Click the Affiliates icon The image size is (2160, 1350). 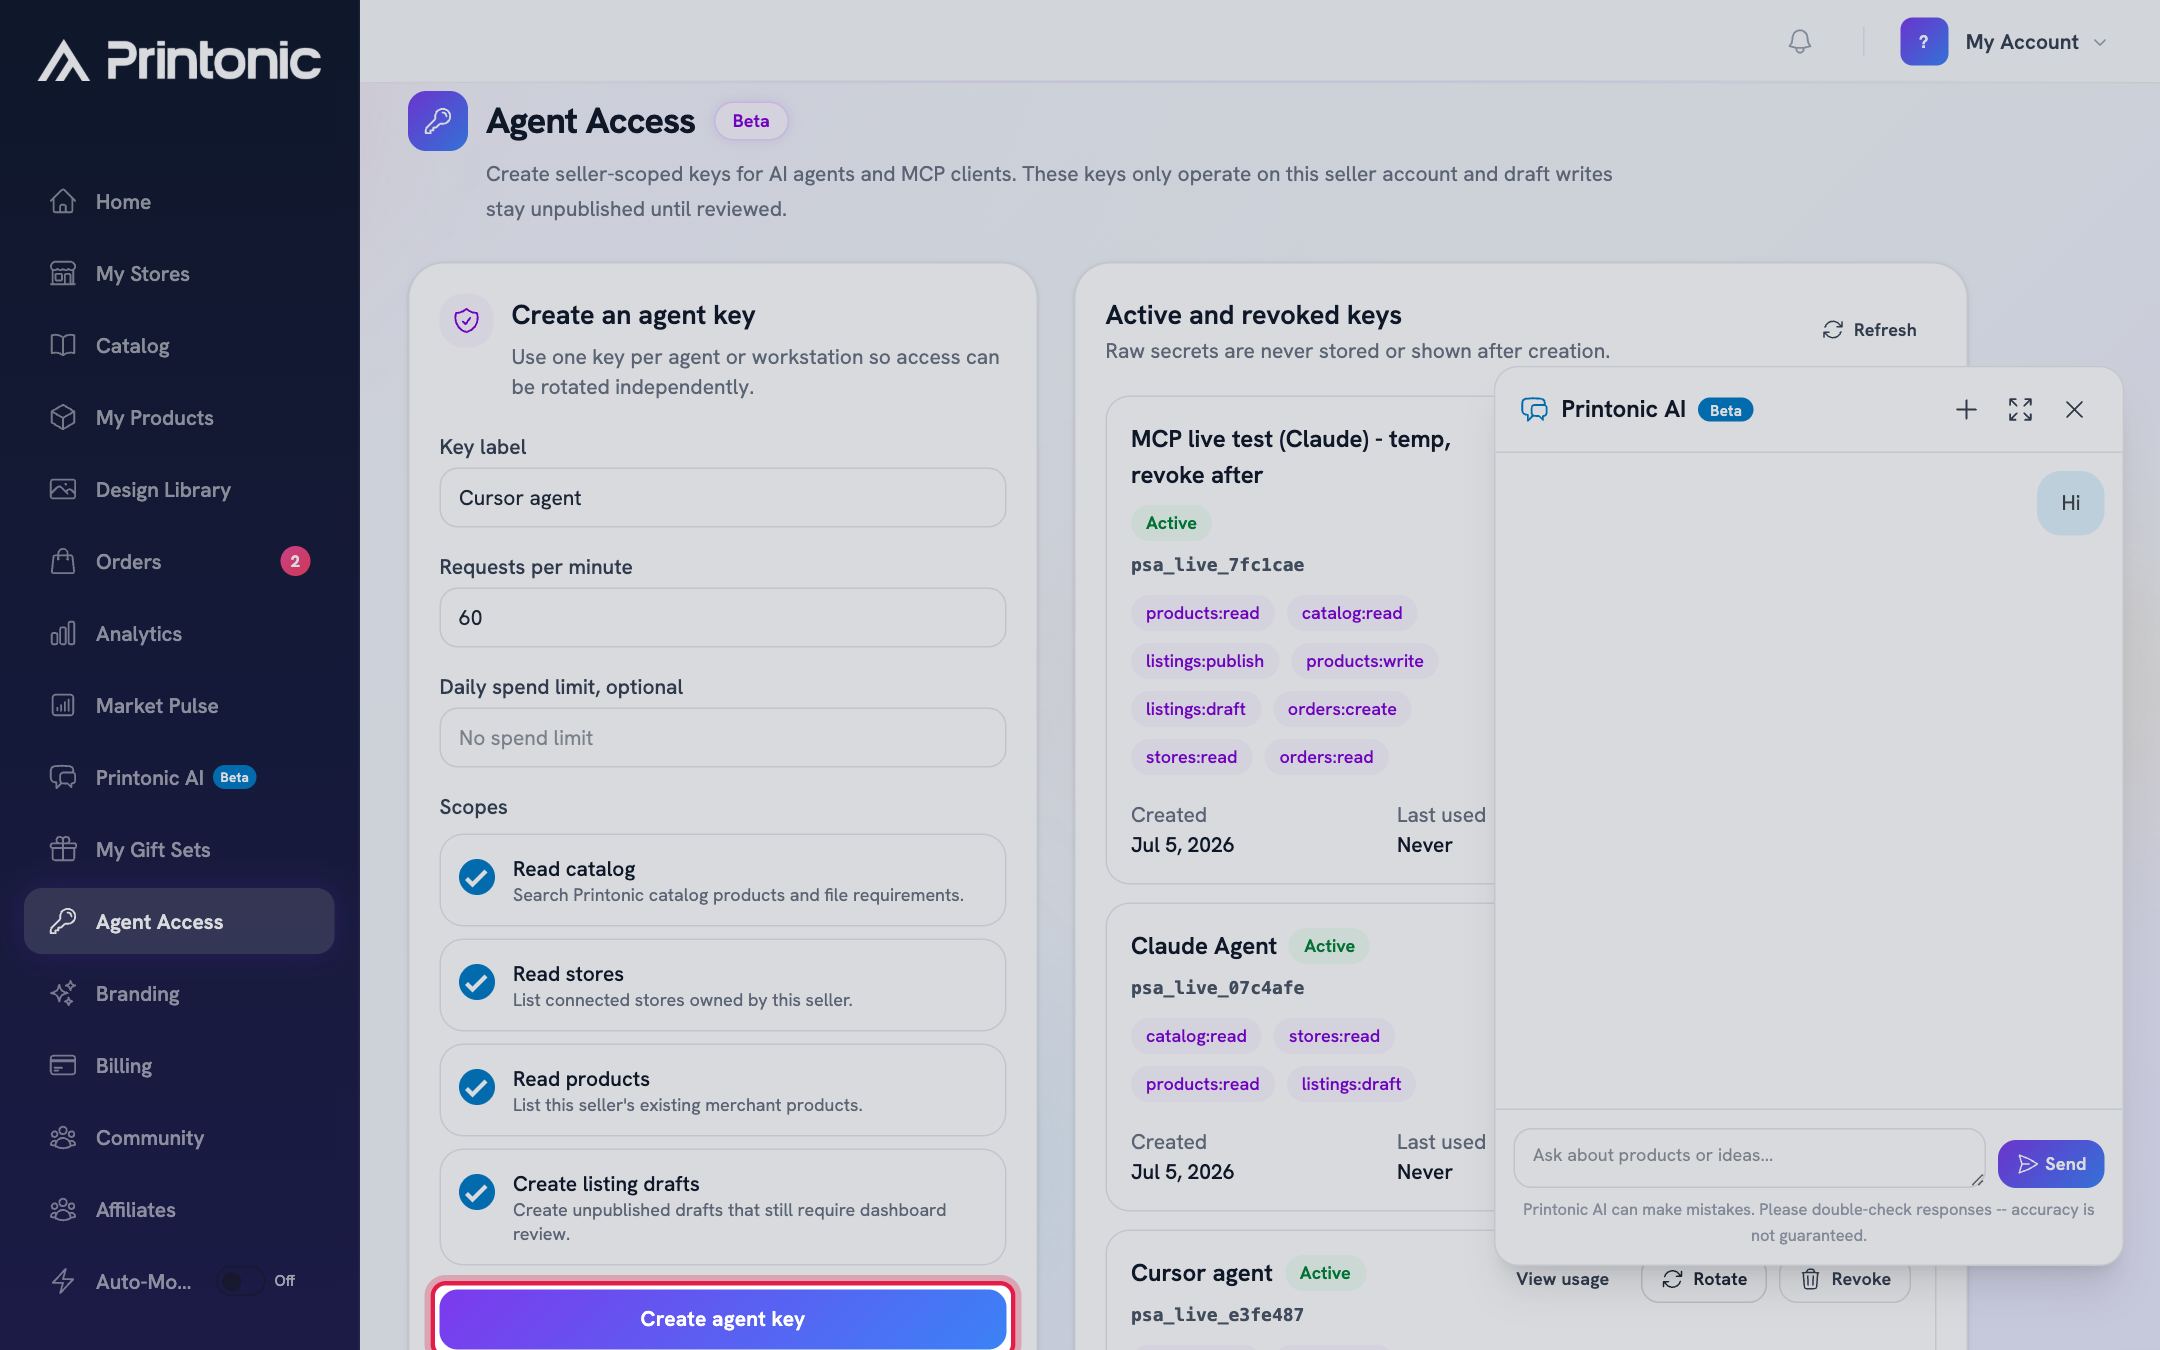63,1209
